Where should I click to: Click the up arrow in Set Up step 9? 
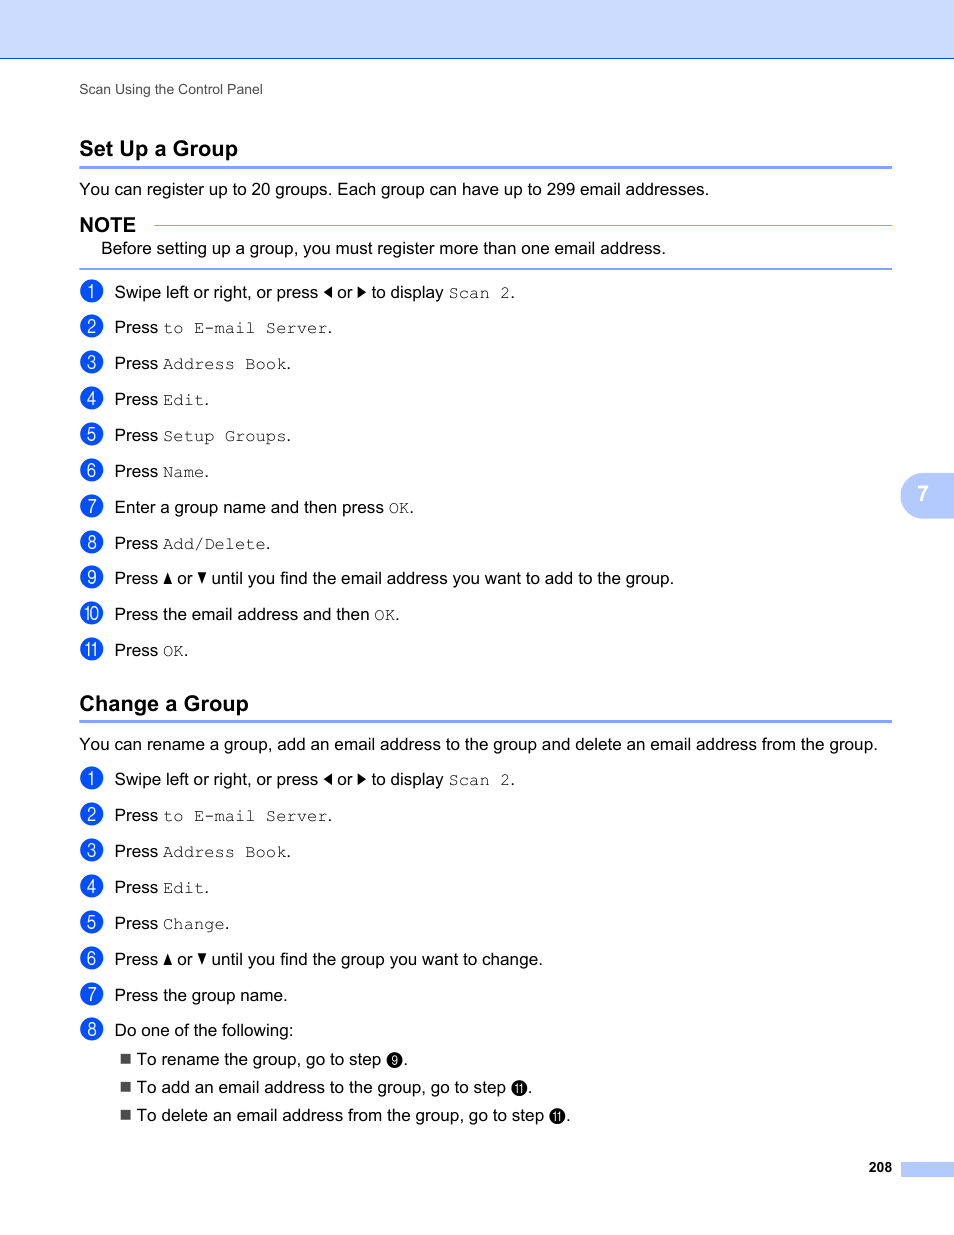point(168,578)
